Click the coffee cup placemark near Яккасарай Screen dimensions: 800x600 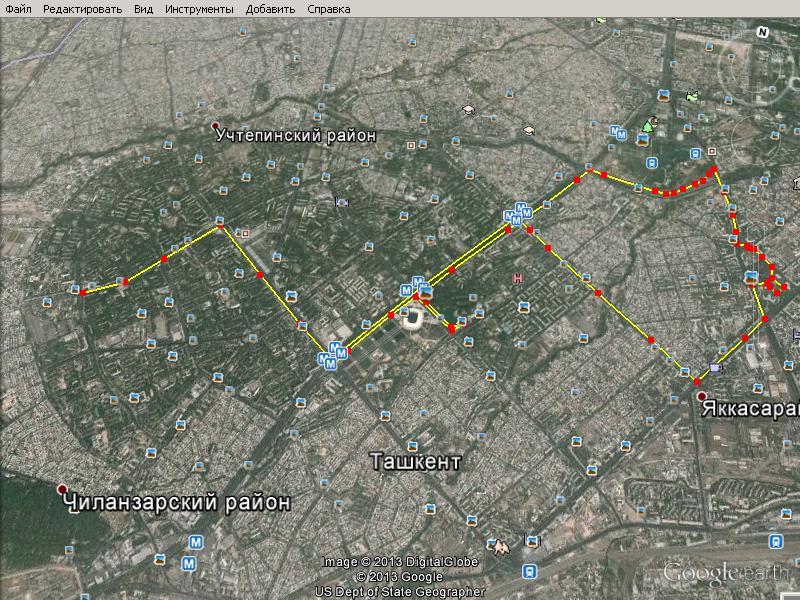(716, 367)
